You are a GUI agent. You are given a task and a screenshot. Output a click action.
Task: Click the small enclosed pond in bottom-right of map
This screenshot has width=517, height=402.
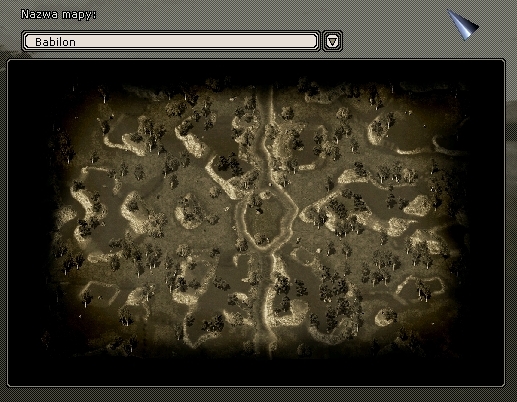click(x=421, y=288)
